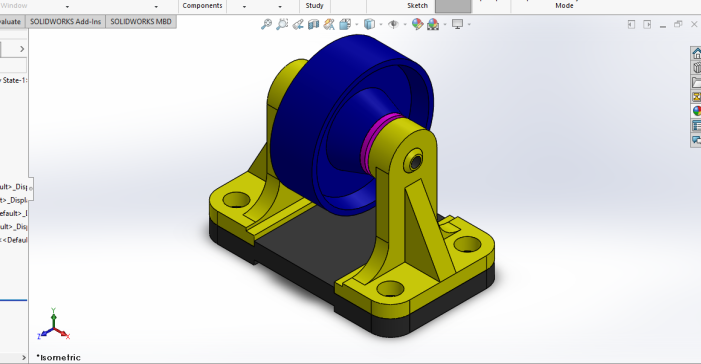
Task: Open SOLIDWORKS Resources home icon in task pane
Action: 697,53
